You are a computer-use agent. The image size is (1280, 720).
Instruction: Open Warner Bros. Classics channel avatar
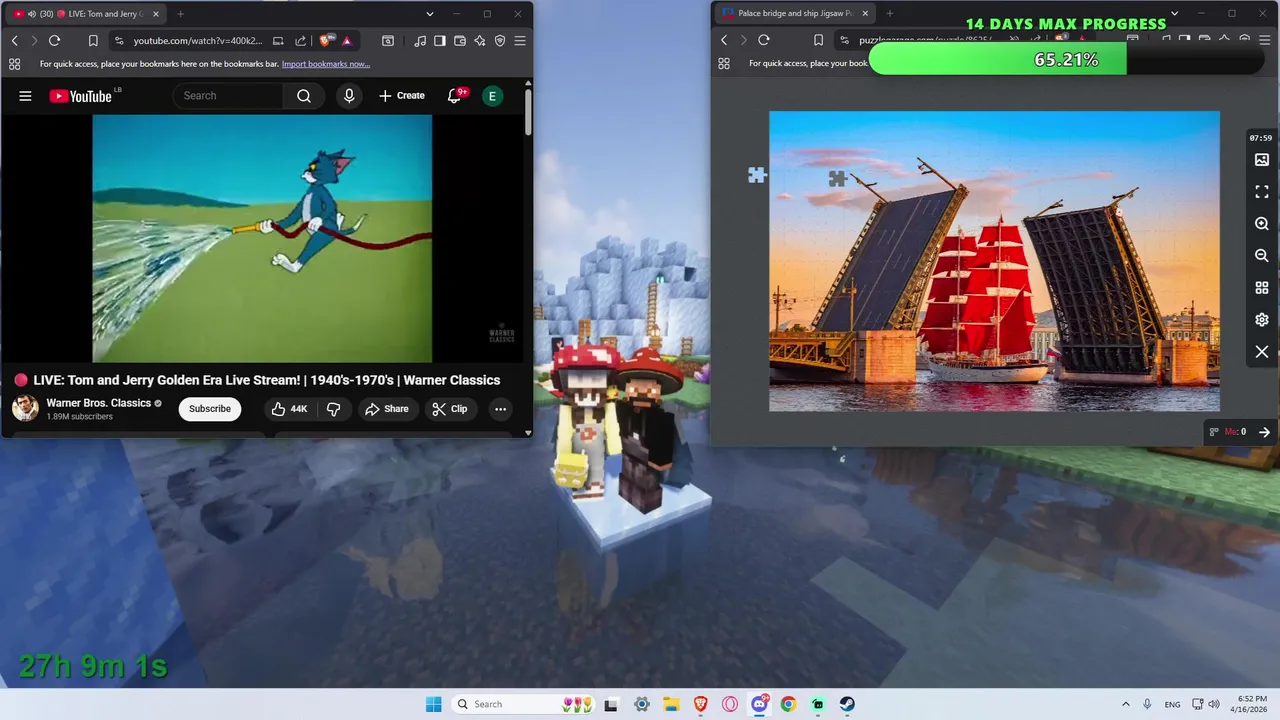point(25,408)
